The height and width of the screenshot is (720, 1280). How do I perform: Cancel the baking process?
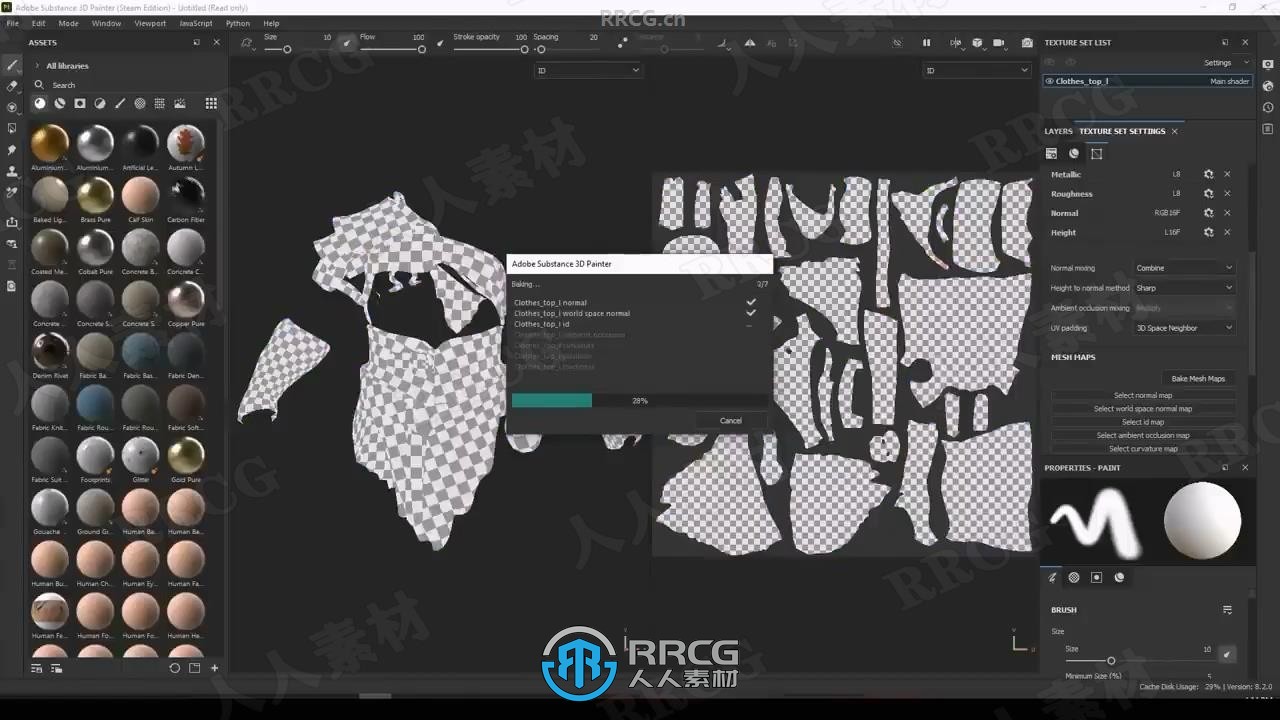731,420
